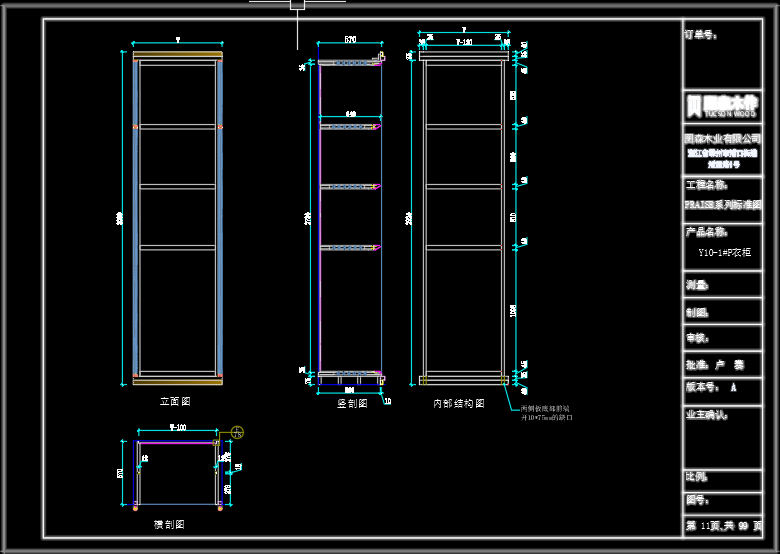Click the 内部结构图 drawing label

(x=459, y=403)
